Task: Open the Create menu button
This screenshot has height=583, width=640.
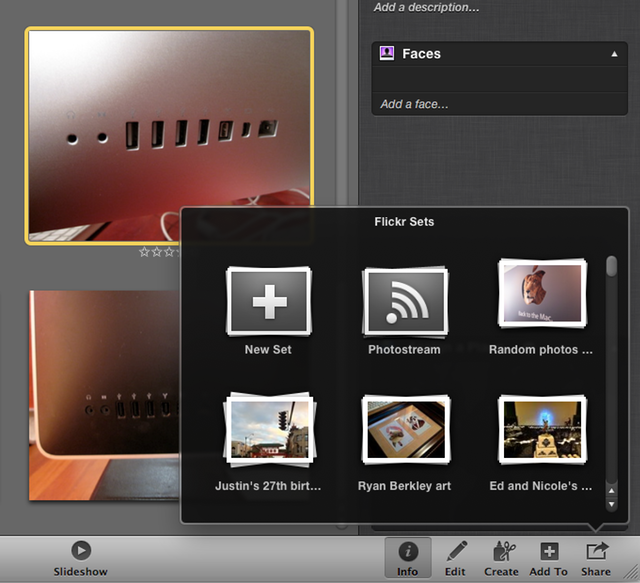Action: click(x=501, y=558)
